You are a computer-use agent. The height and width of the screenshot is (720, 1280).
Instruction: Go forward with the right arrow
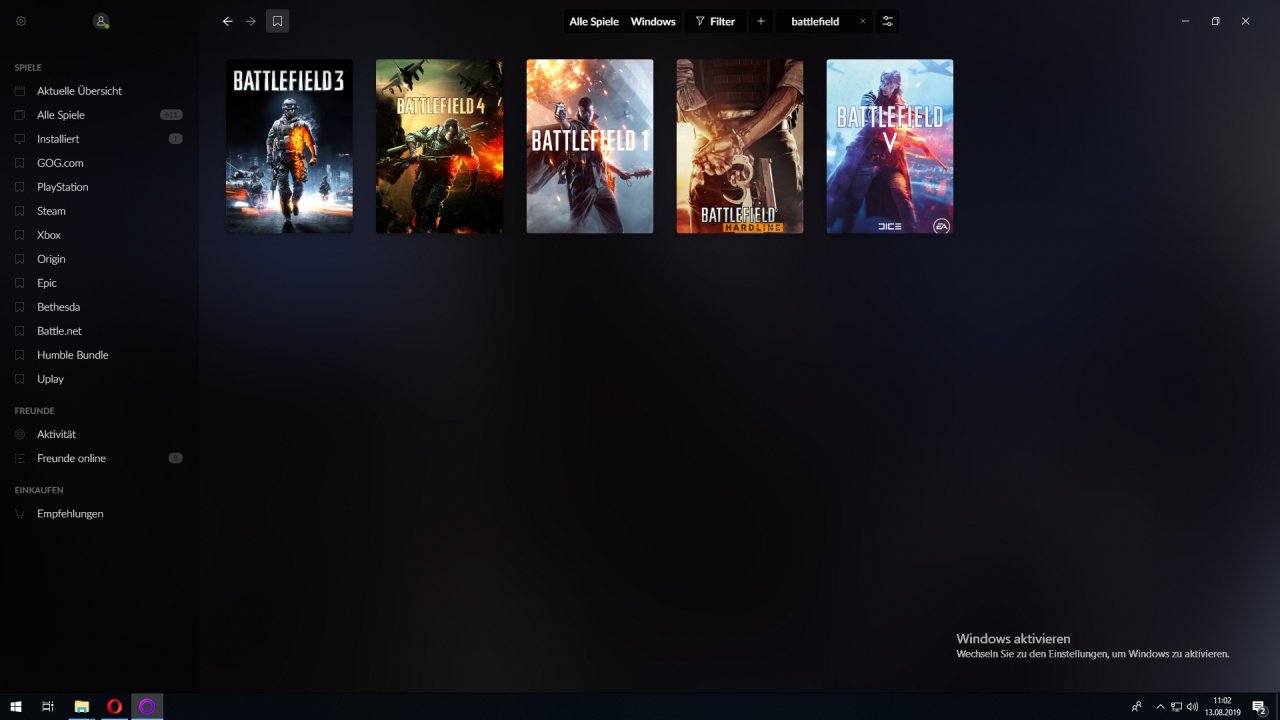pos(251,21)
